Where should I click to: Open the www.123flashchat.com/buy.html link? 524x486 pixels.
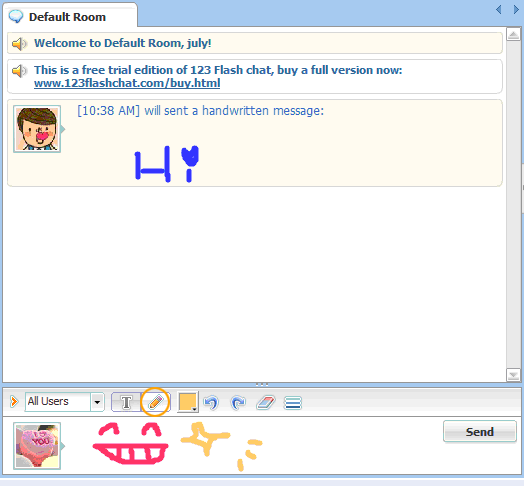tap(127, 83)
